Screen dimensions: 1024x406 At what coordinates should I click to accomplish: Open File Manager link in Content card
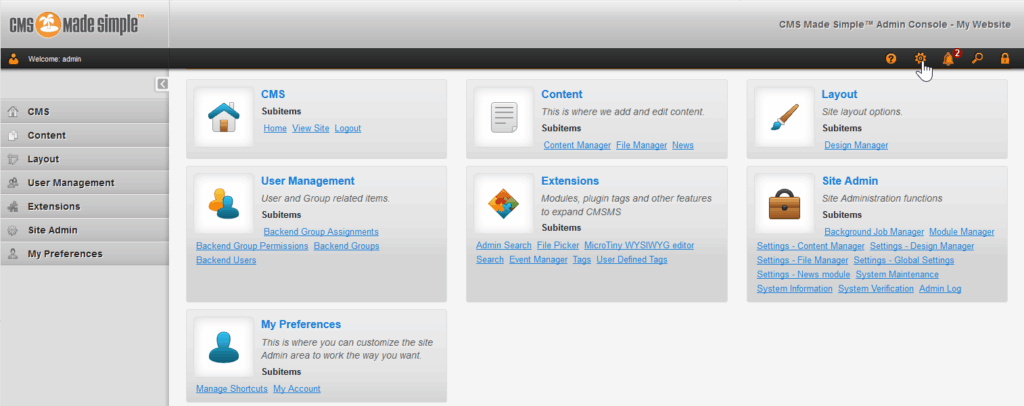click(x=641, y=146)
